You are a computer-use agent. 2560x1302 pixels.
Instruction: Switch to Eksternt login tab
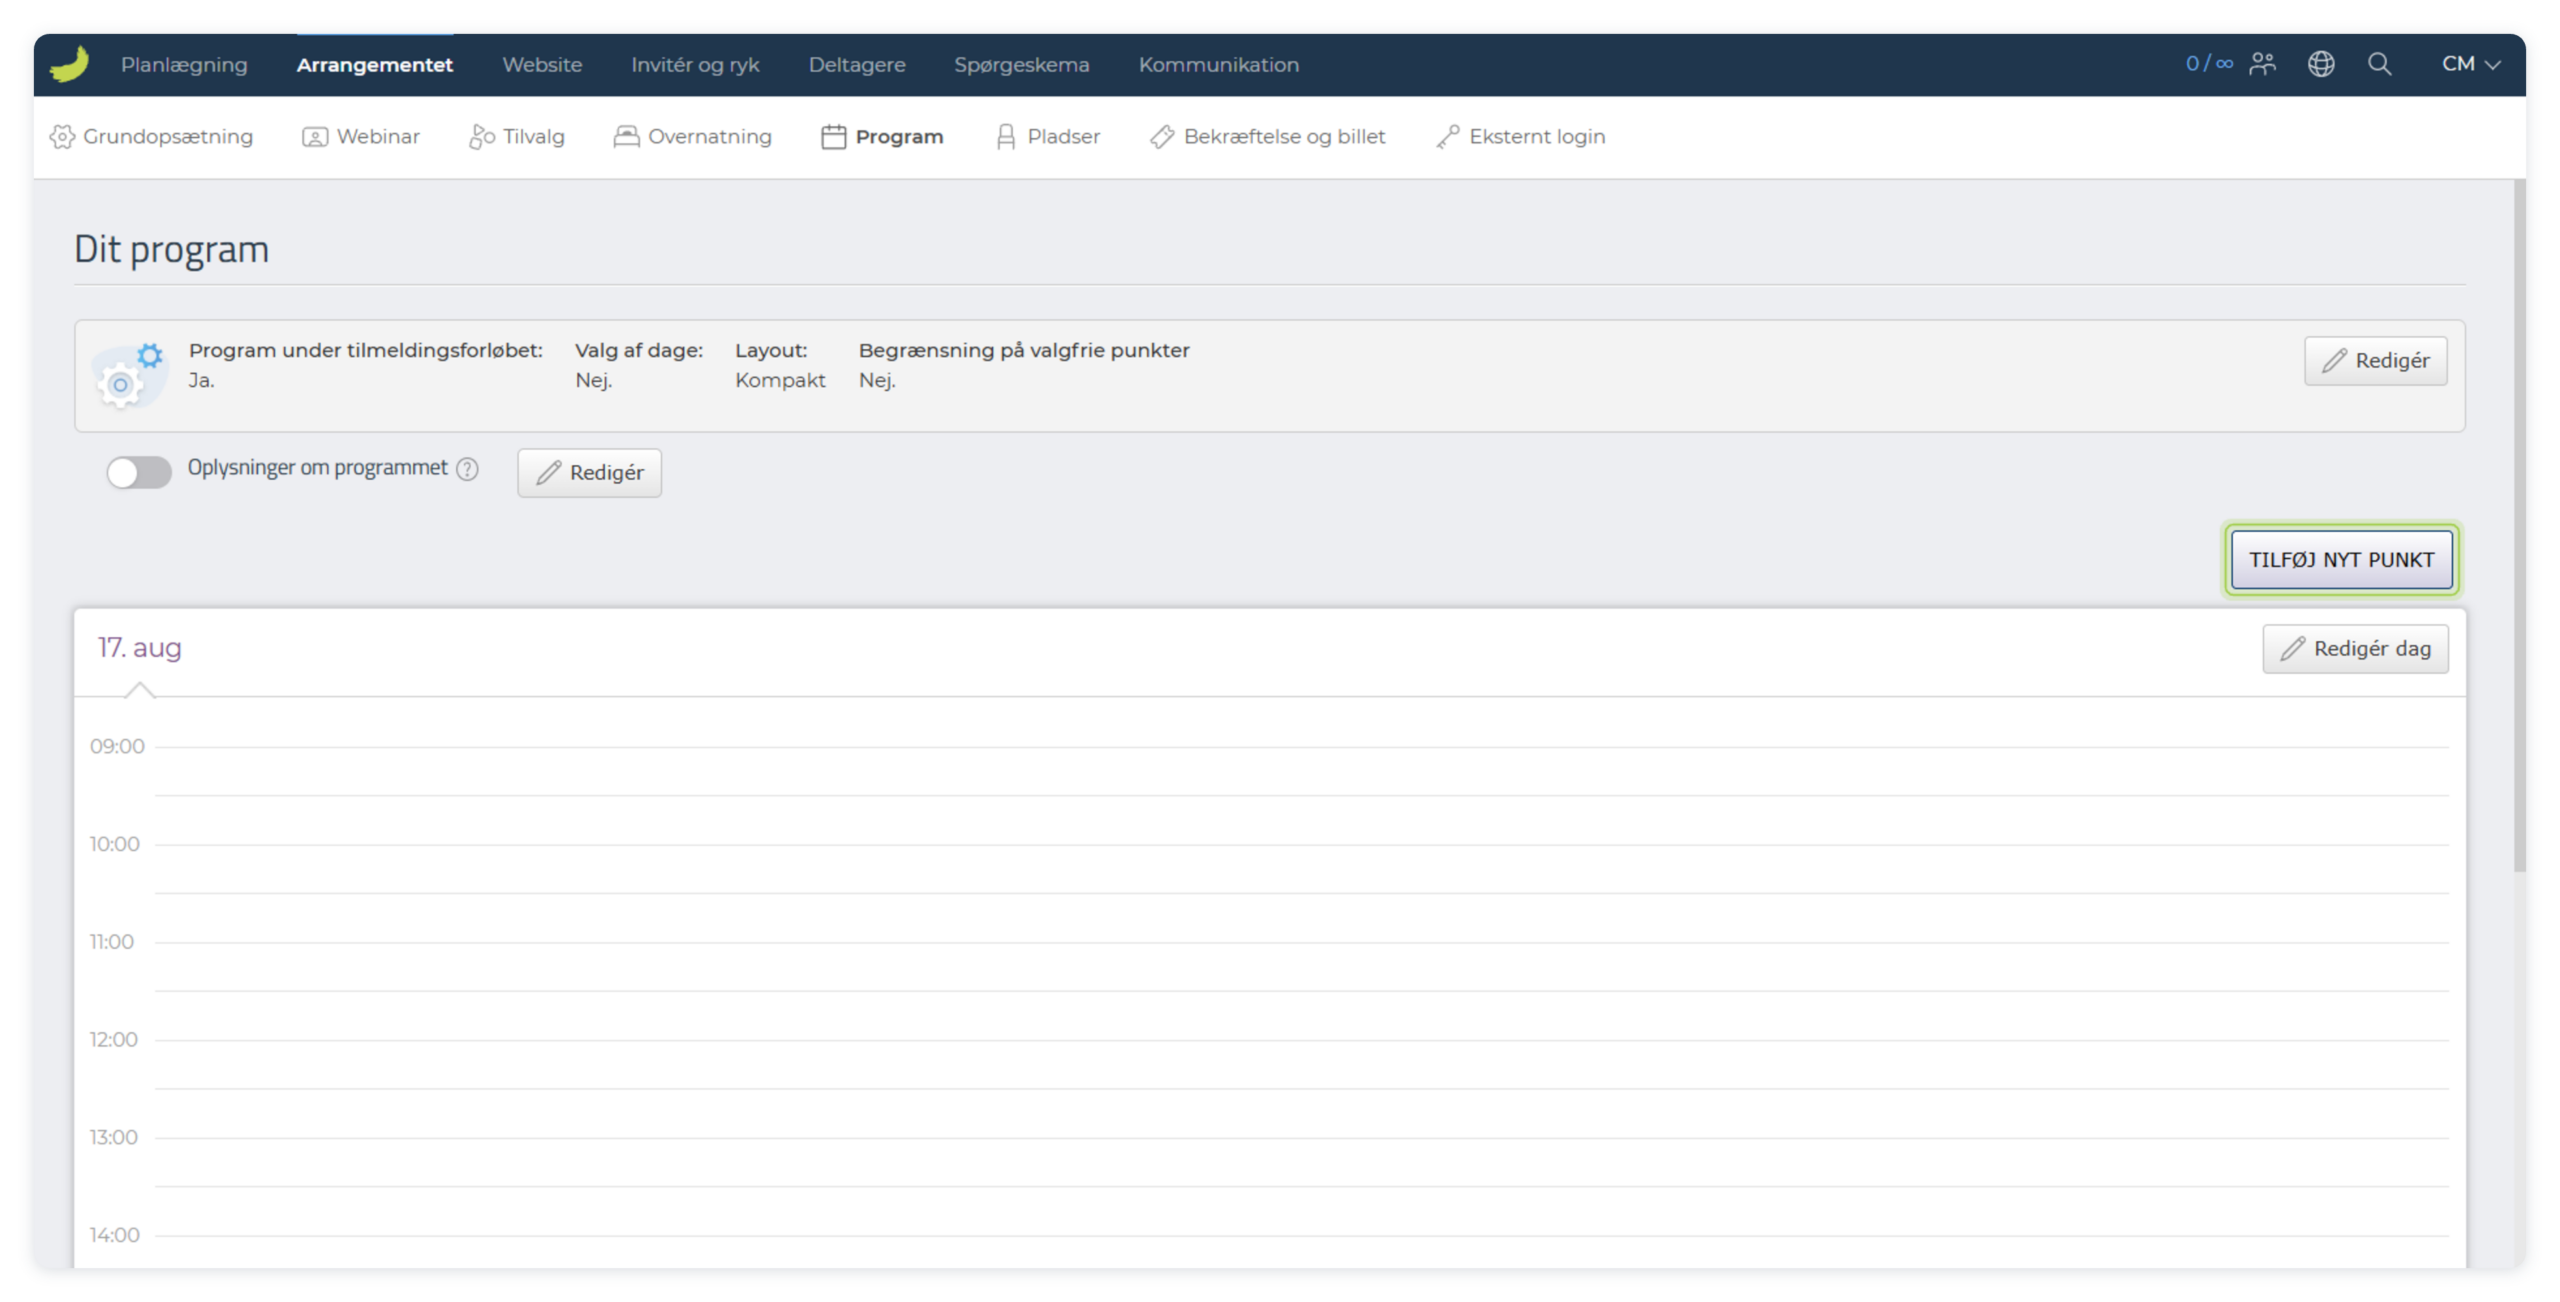pos(1520,136)
